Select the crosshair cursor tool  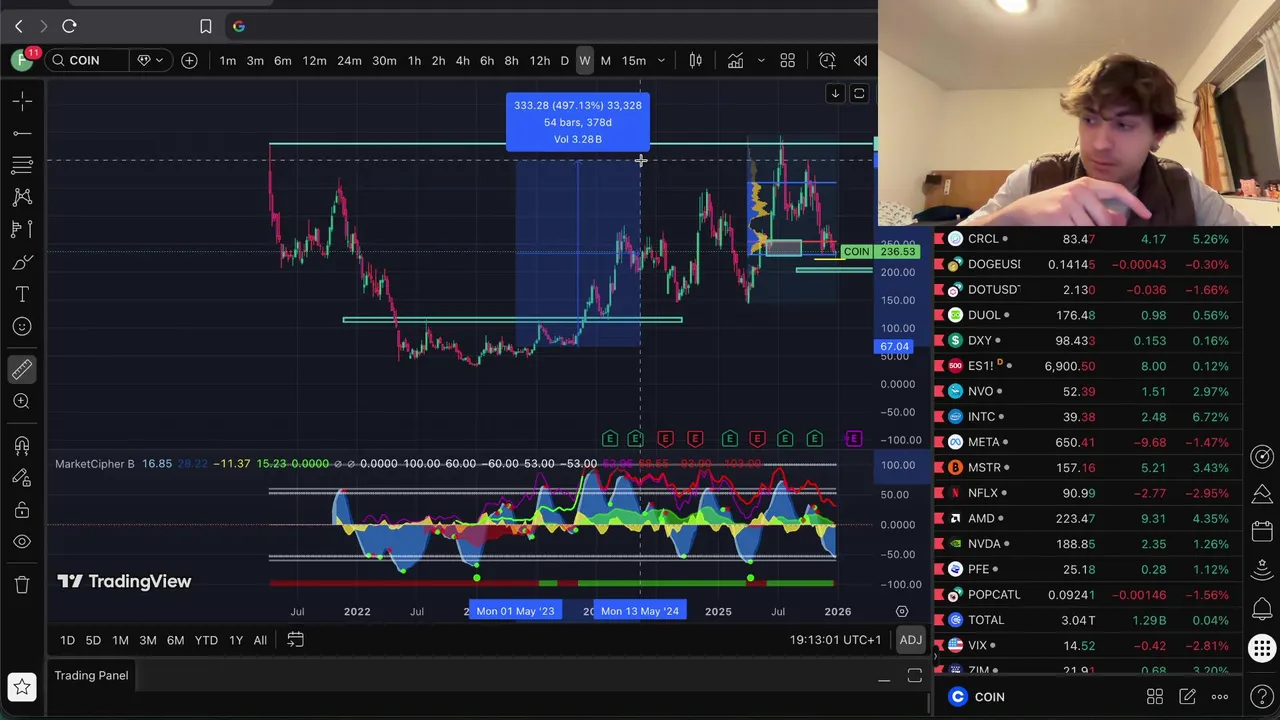(22, 101)
